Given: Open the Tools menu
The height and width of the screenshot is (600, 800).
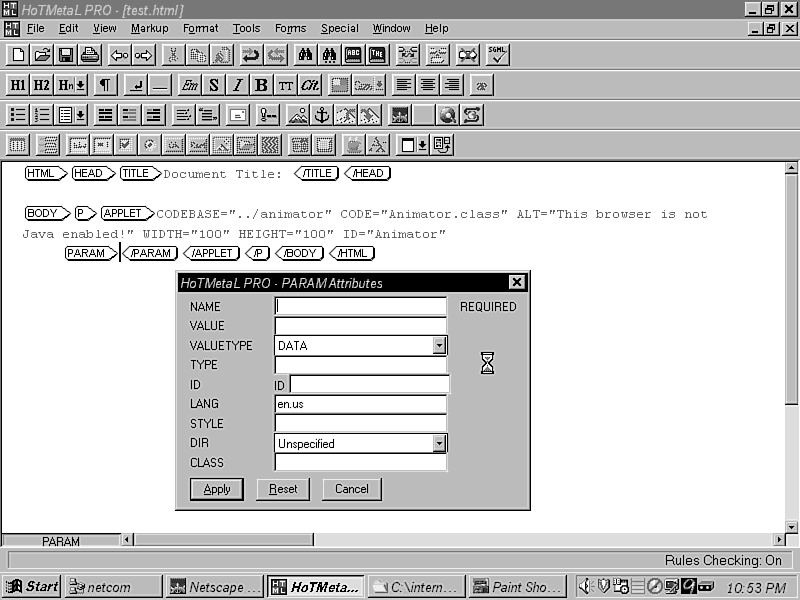Looking at the screenshot, I should (246, 29).
